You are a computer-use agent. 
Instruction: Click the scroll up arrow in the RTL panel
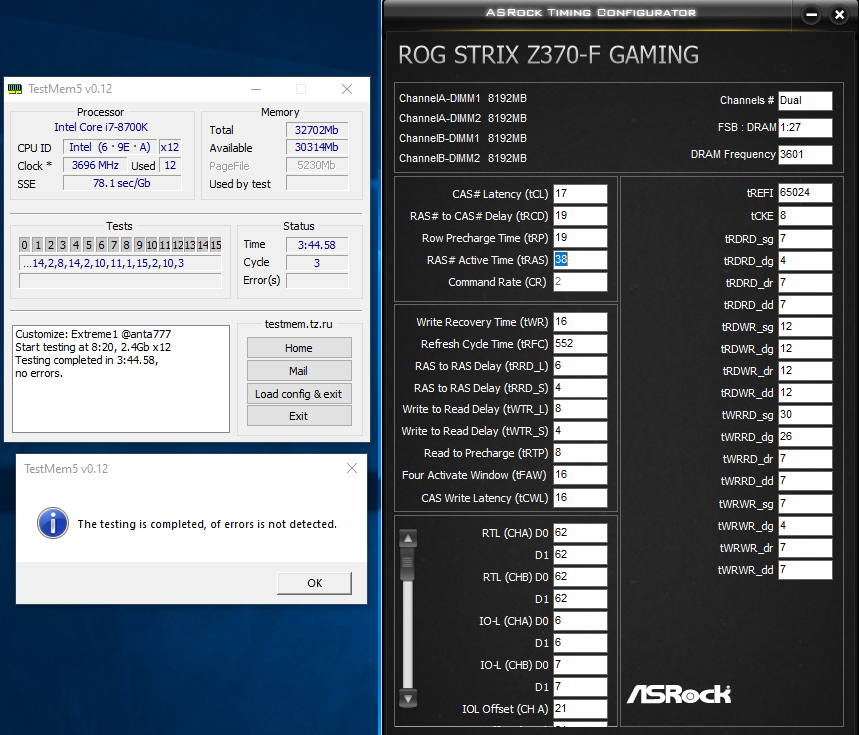click(x=408, y=538)
